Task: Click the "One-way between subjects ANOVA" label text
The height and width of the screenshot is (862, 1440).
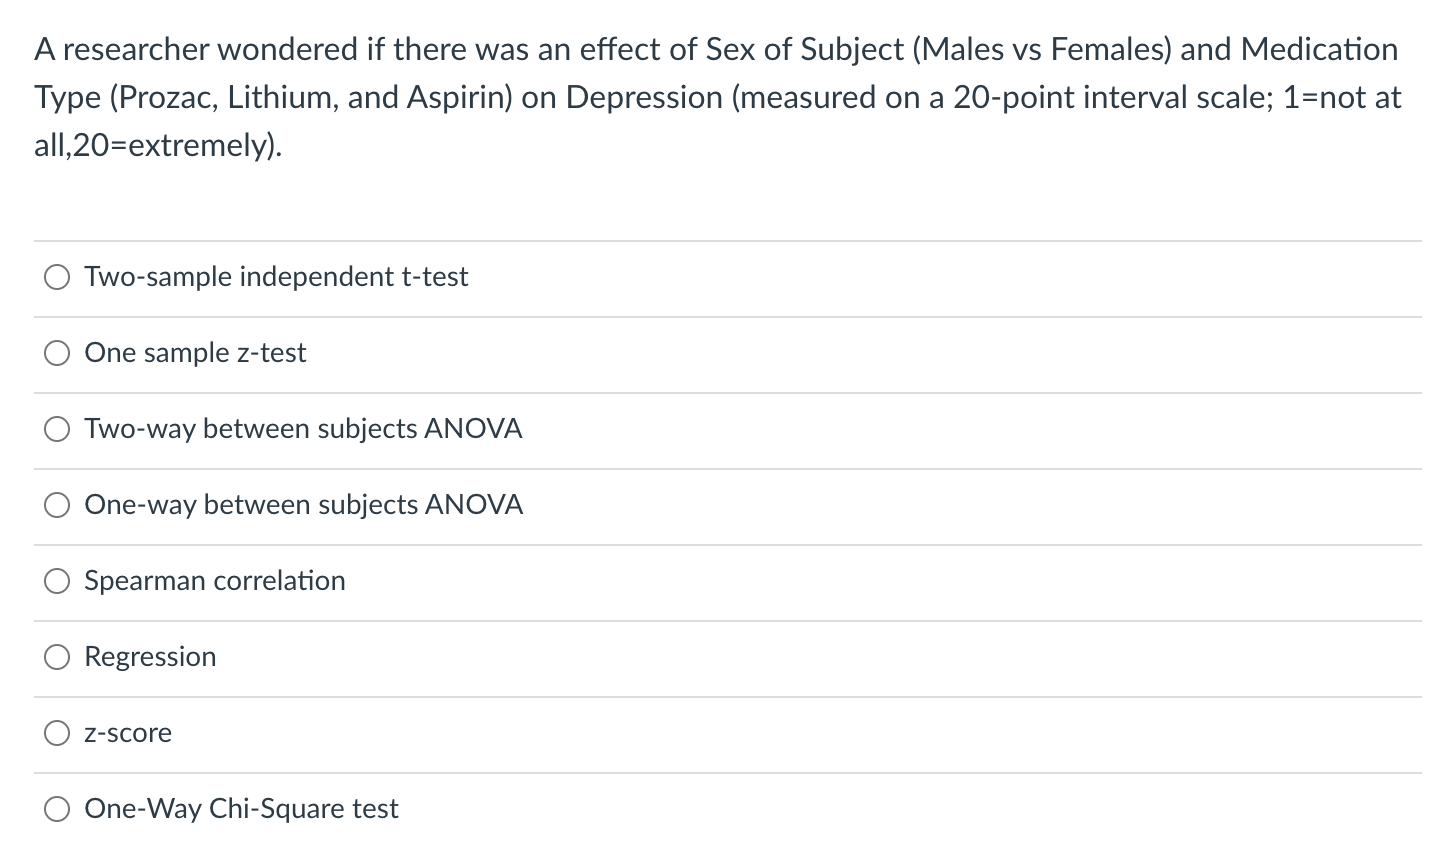Action: click(x=303, y=505)
